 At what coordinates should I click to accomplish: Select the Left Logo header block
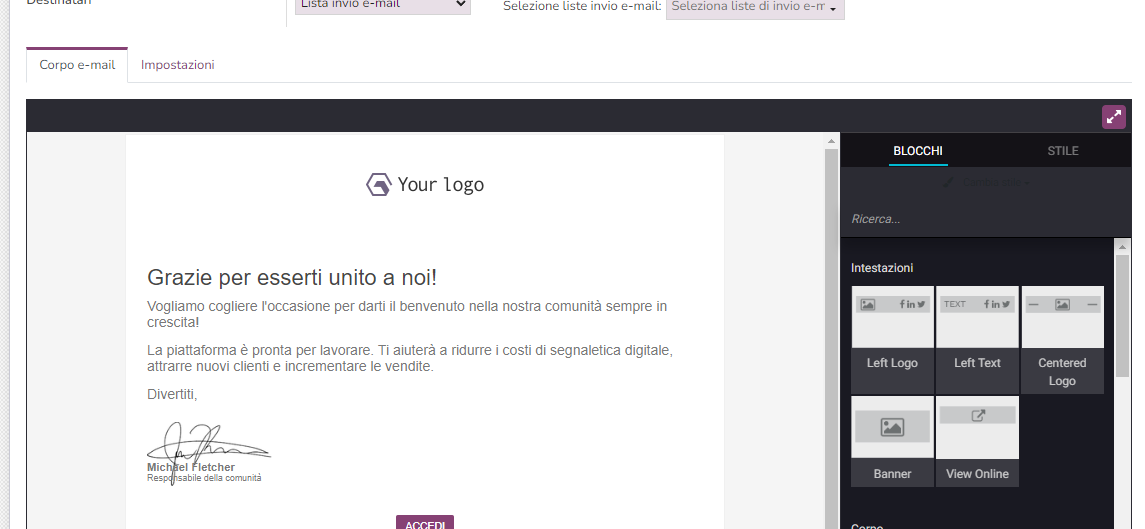892,338
